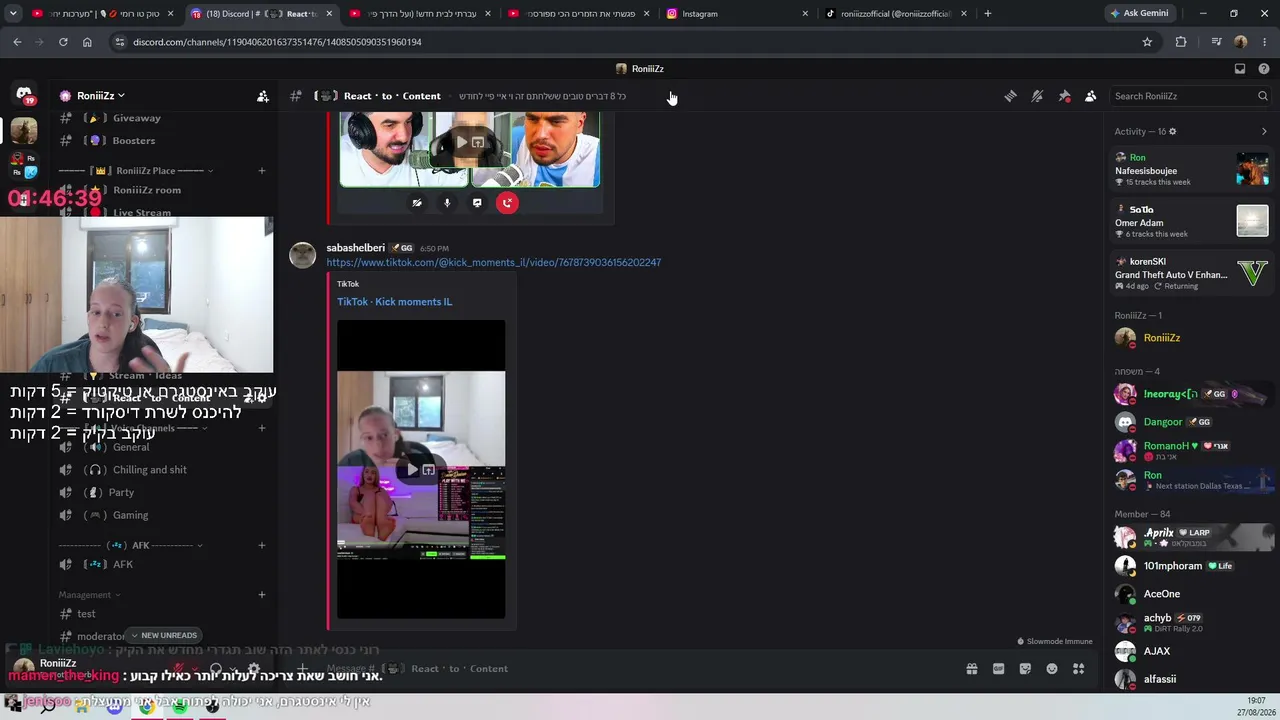Select member AJAX in member list
This screenshot has width=1280, height=720.
(x=1191, y=651)
